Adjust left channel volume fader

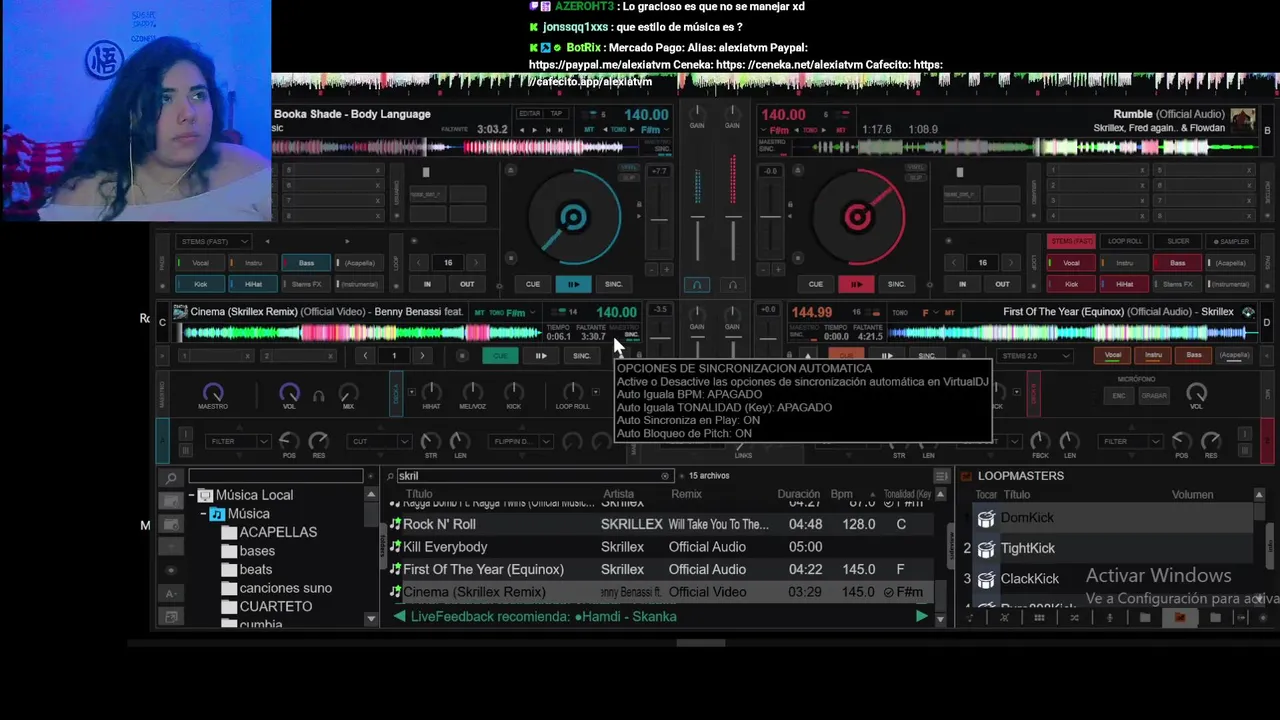point(697,217)
